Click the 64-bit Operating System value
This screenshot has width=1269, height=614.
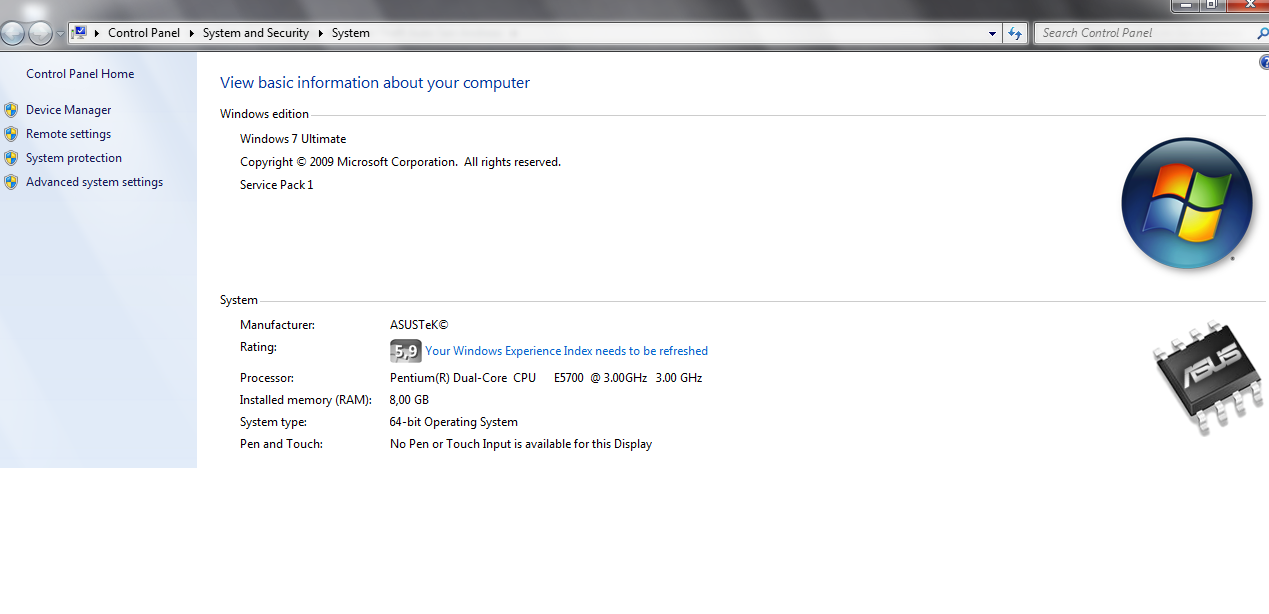coord(454,422)
